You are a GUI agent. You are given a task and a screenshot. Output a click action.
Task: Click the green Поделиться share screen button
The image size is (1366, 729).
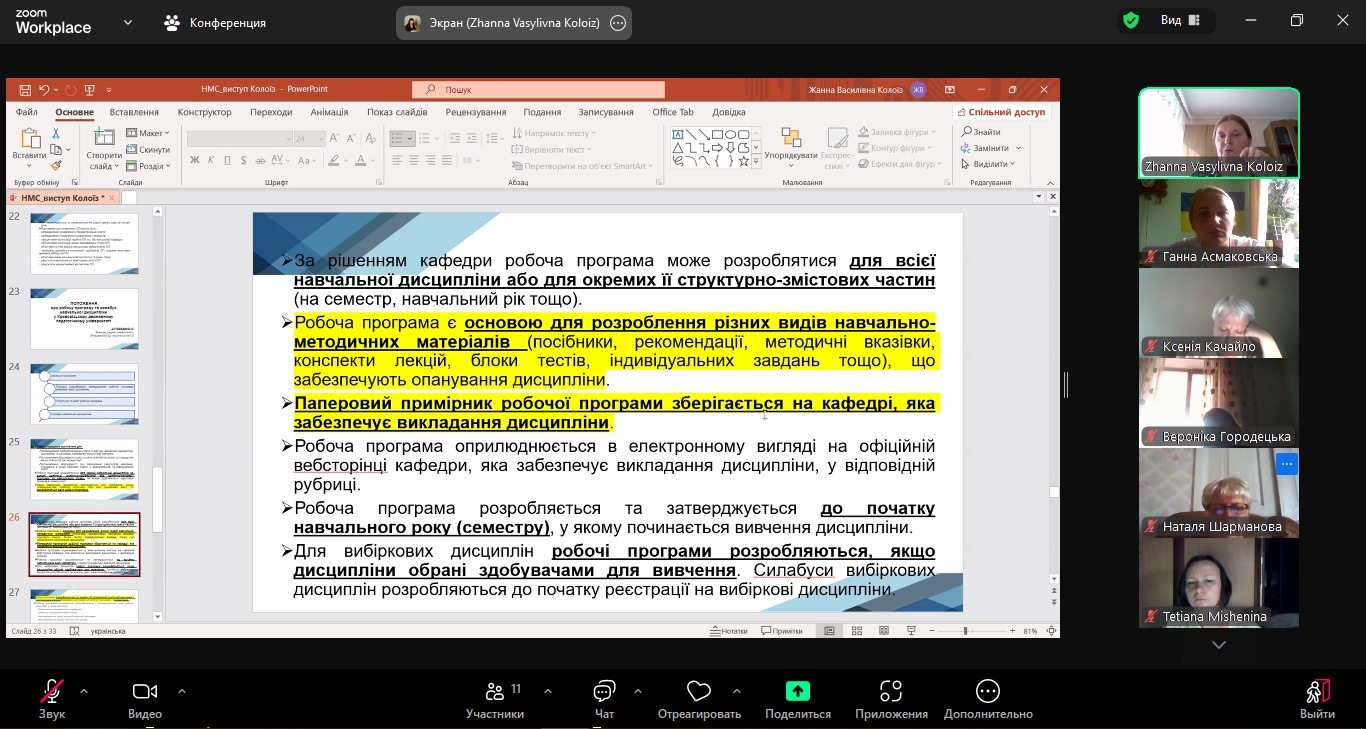[x=797, y=691]
